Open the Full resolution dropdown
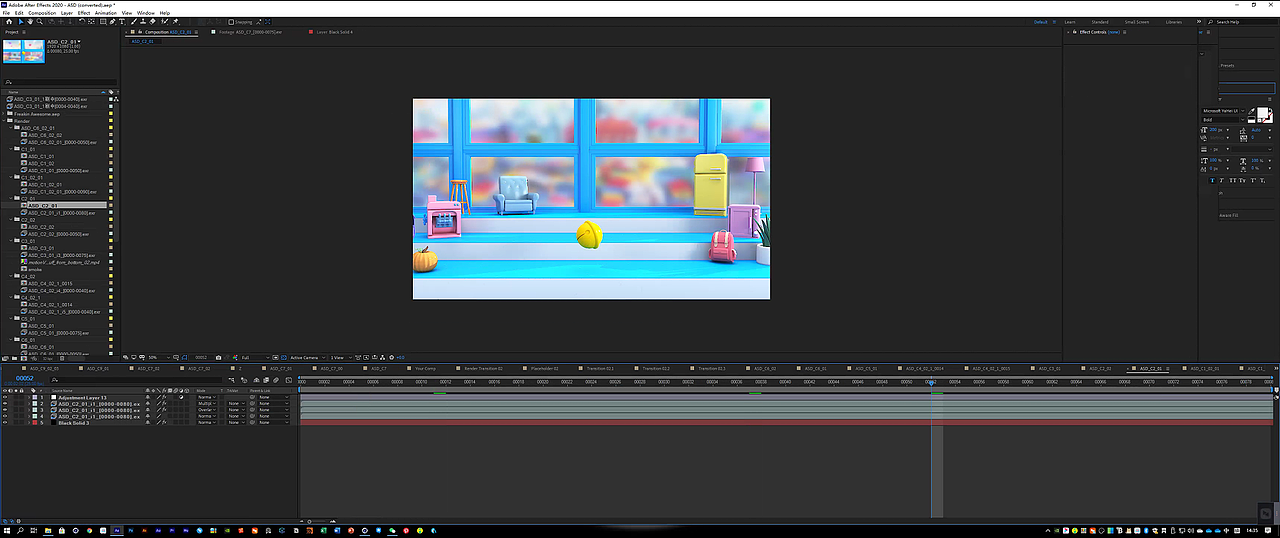The image size is (1280, 538). 254,357
